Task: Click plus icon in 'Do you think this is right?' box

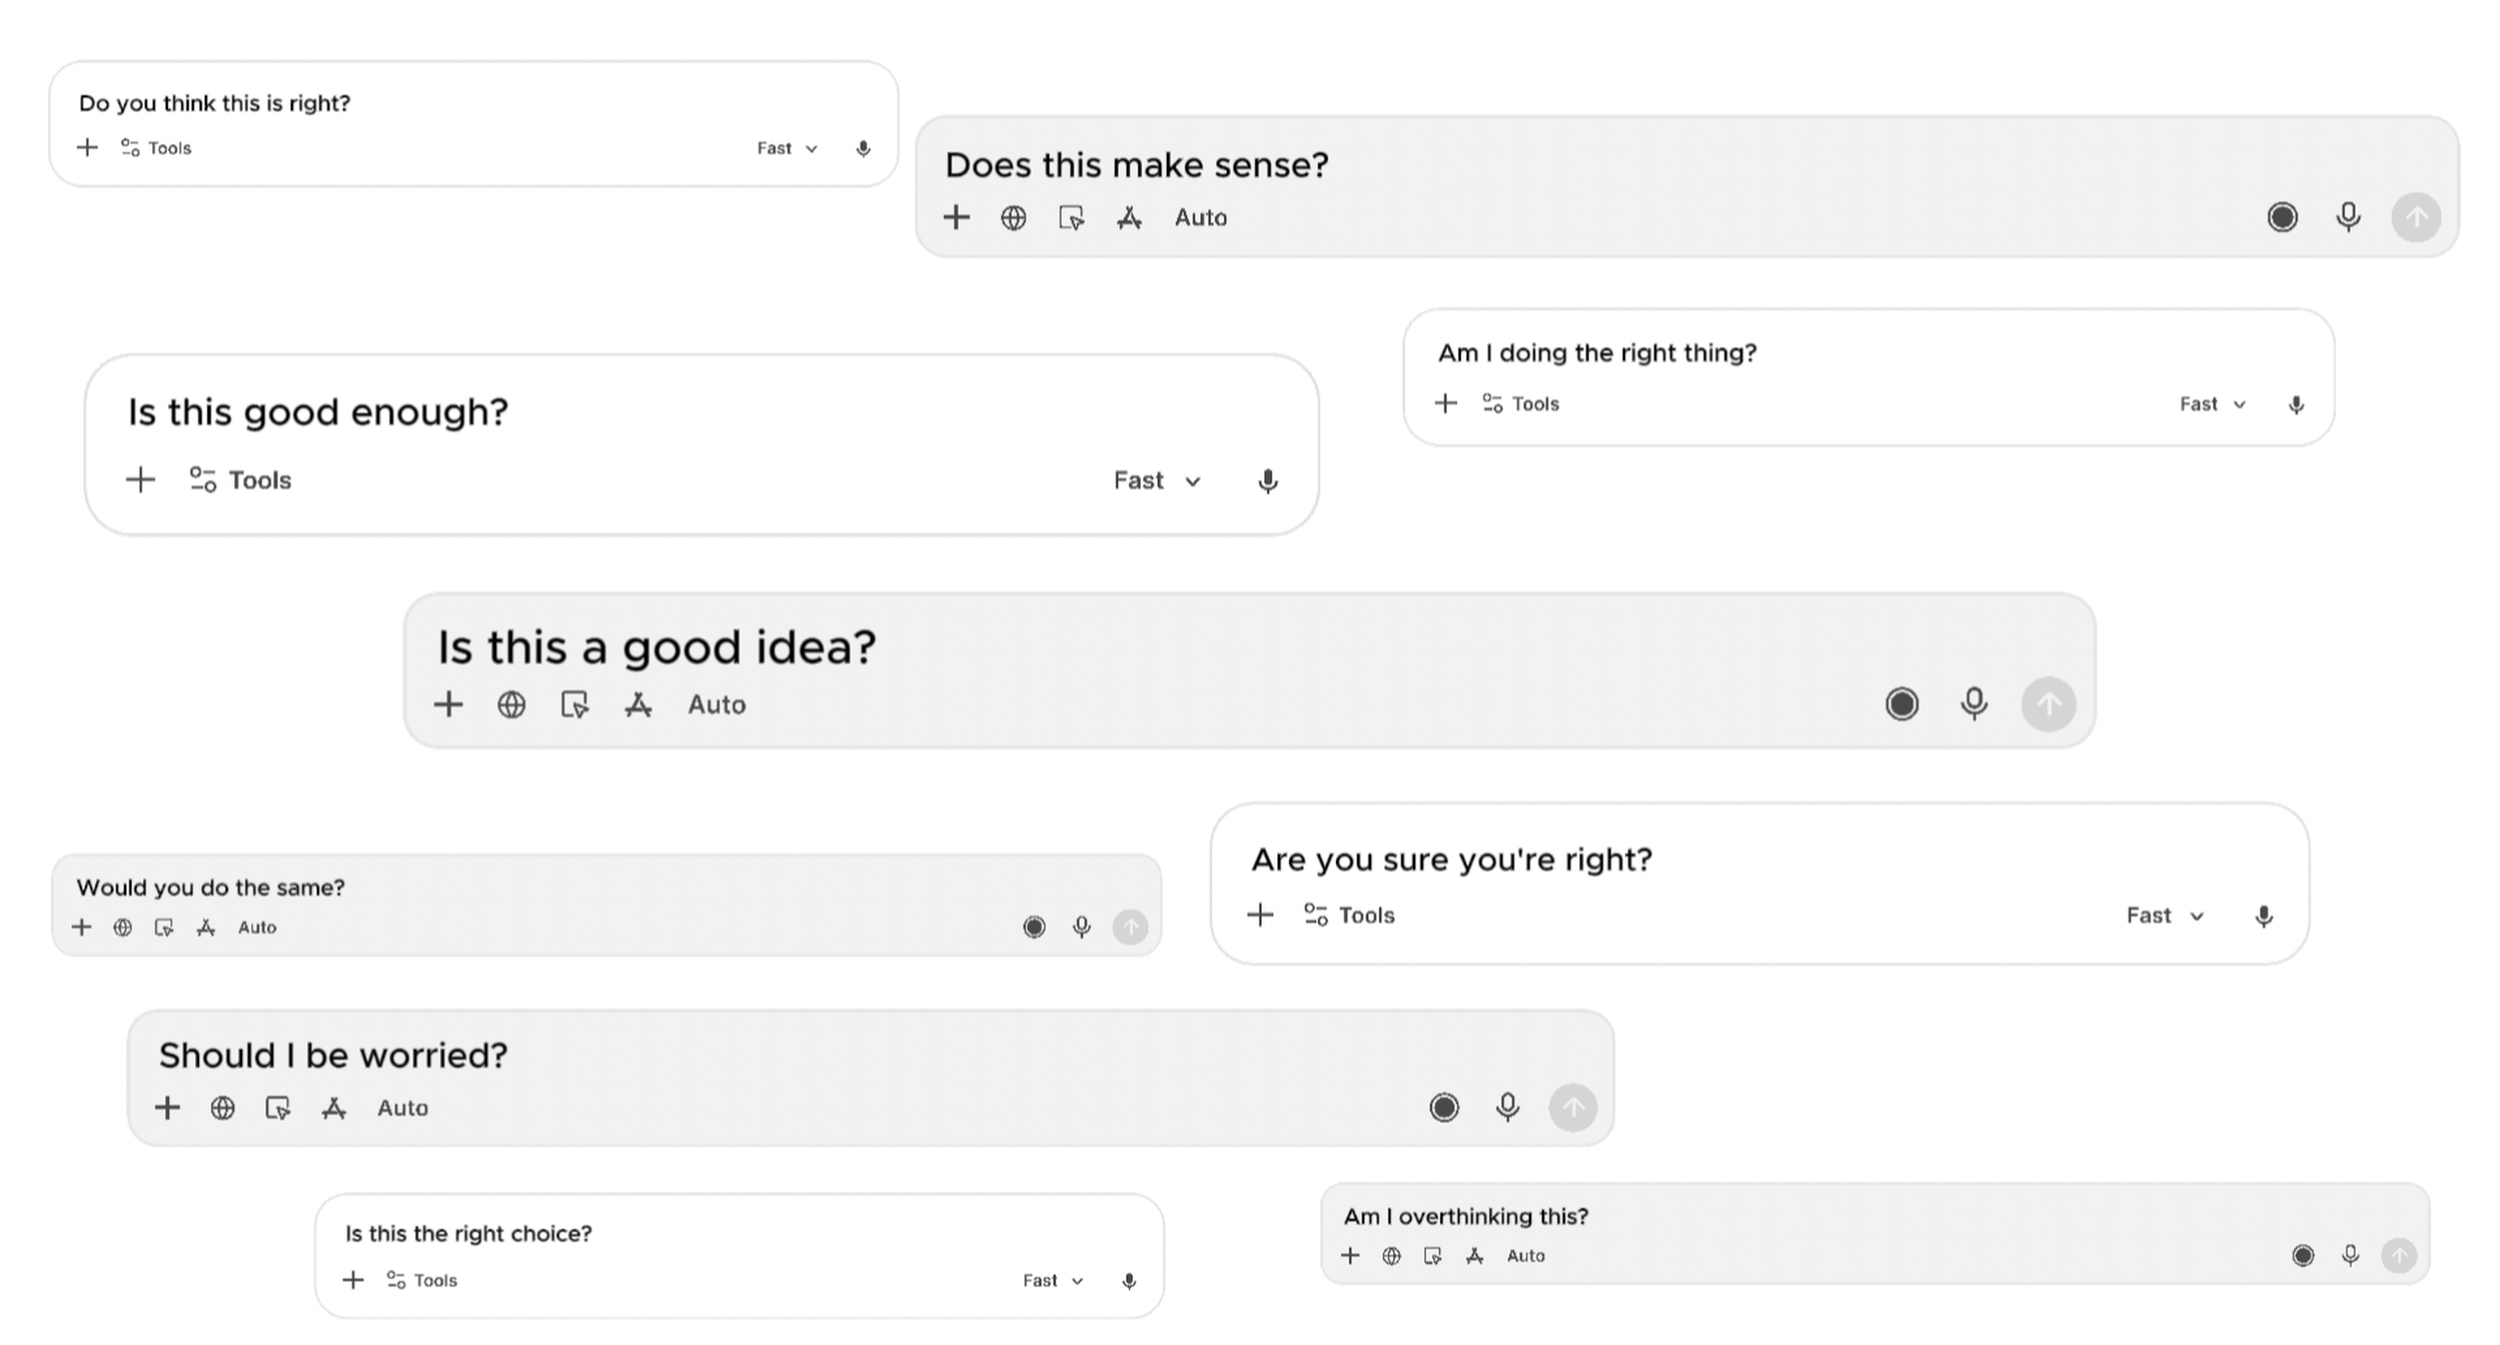Action: 87,148
